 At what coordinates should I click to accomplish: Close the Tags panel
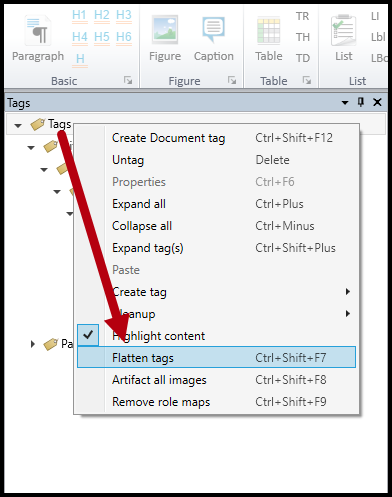(377, 102)
